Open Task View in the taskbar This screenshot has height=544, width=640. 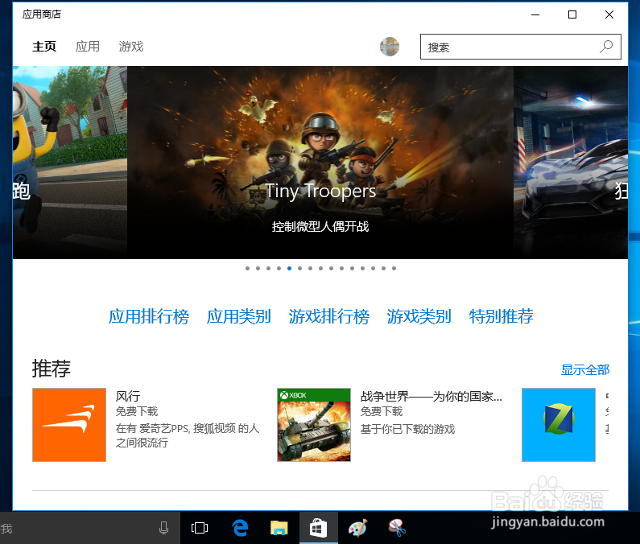[200, 528]
